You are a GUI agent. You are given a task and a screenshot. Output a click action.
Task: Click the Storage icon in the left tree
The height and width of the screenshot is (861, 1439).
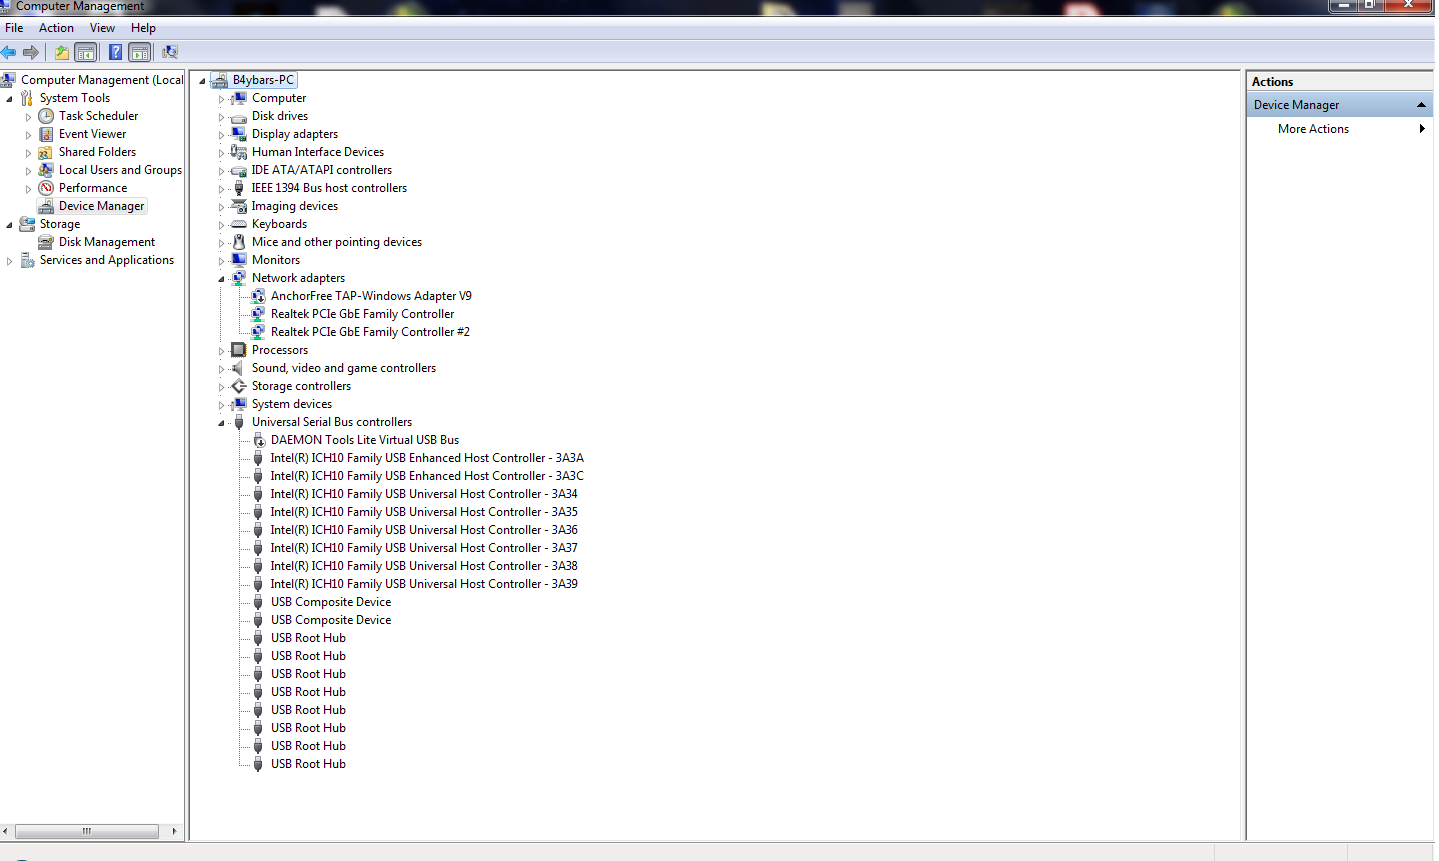point(27,224)
